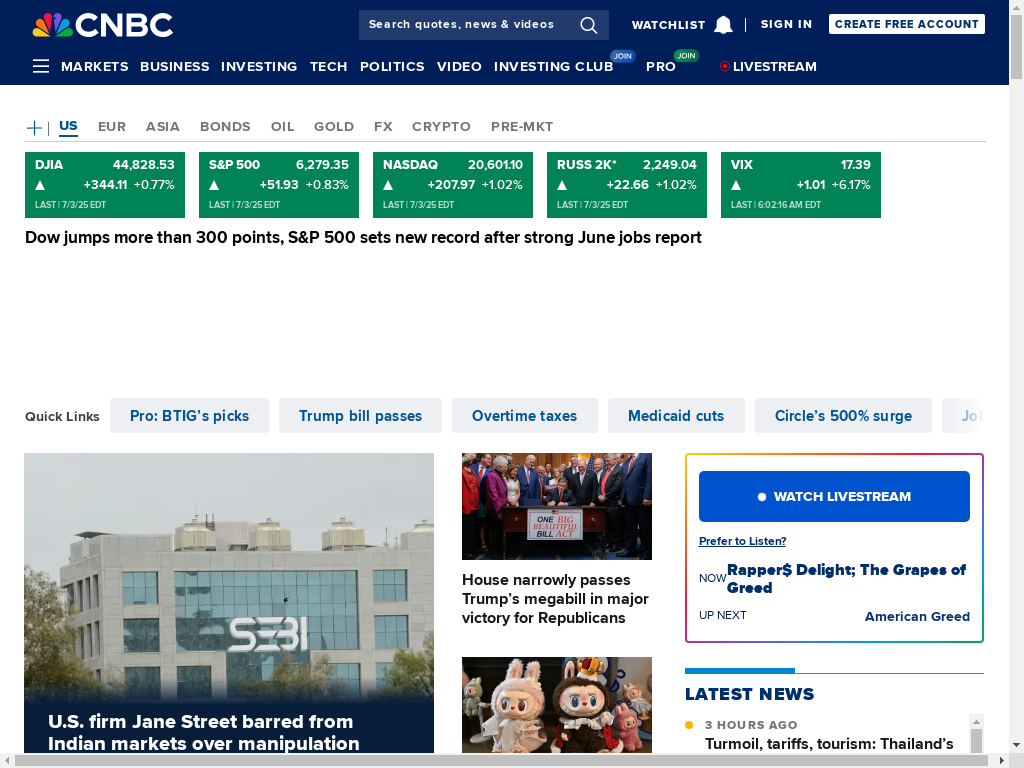Click the Investing Club JOIN badge

622,56
